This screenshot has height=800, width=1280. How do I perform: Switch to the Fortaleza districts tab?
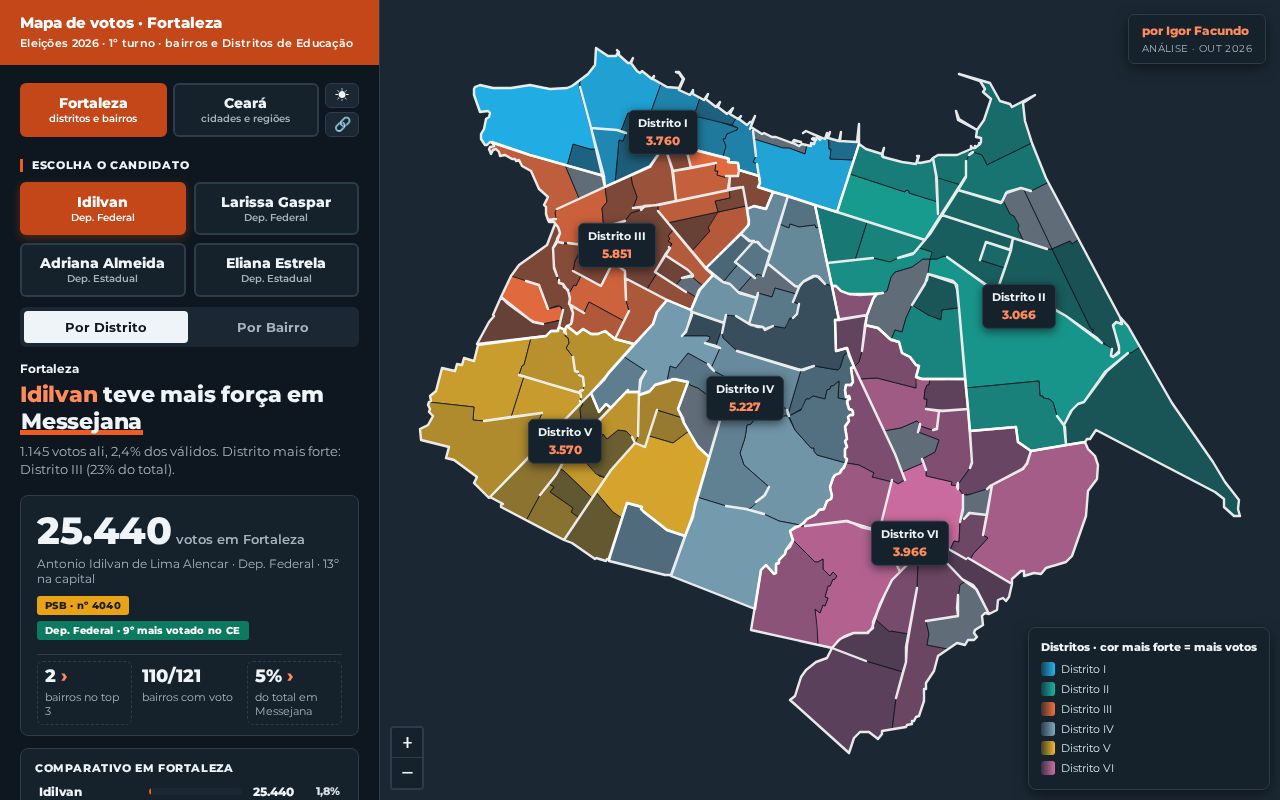click(x=93, y=110)
